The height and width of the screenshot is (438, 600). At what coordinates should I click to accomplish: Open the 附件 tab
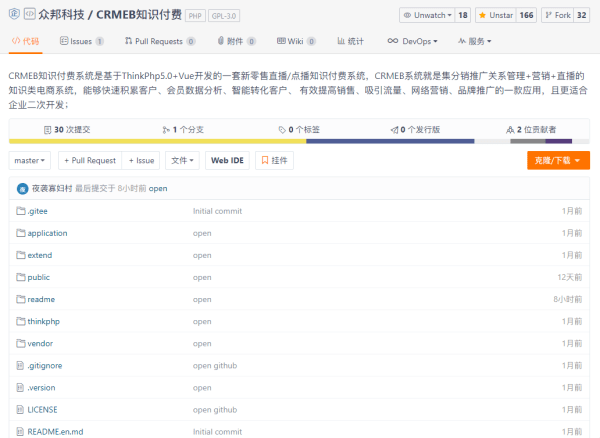pyautogui.click(x=236, y=41)
